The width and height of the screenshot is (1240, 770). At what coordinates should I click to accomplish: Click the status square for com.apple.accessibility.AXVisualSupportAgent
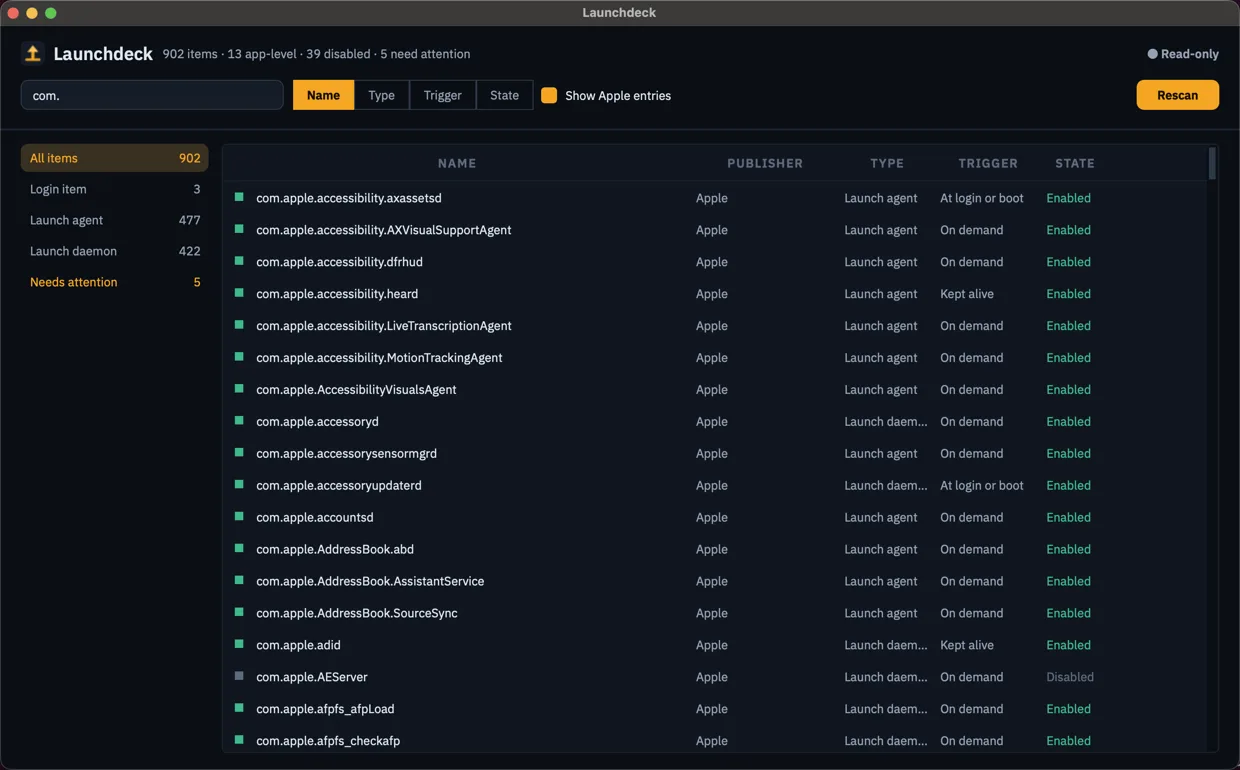click(x=239, y=229)
